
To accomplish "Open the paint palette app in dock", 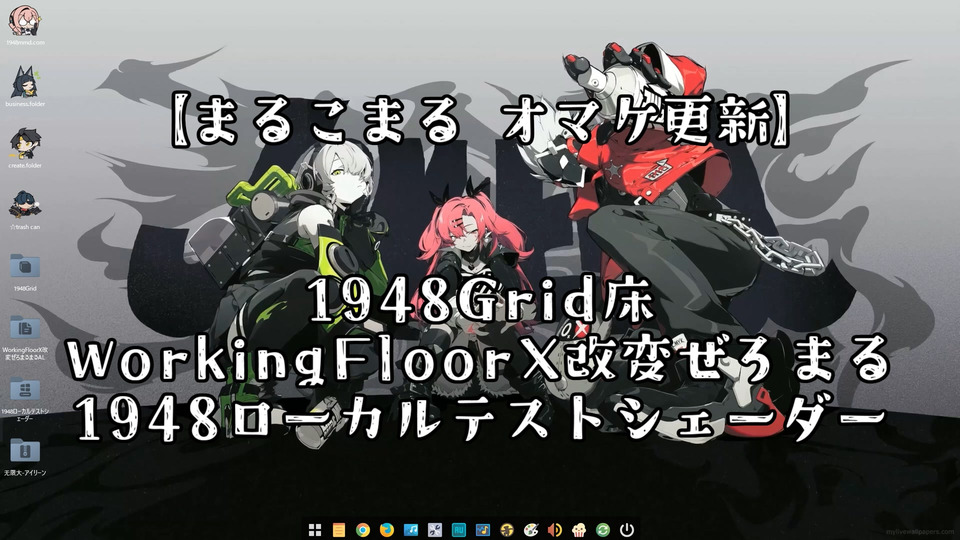I will 530,530.
